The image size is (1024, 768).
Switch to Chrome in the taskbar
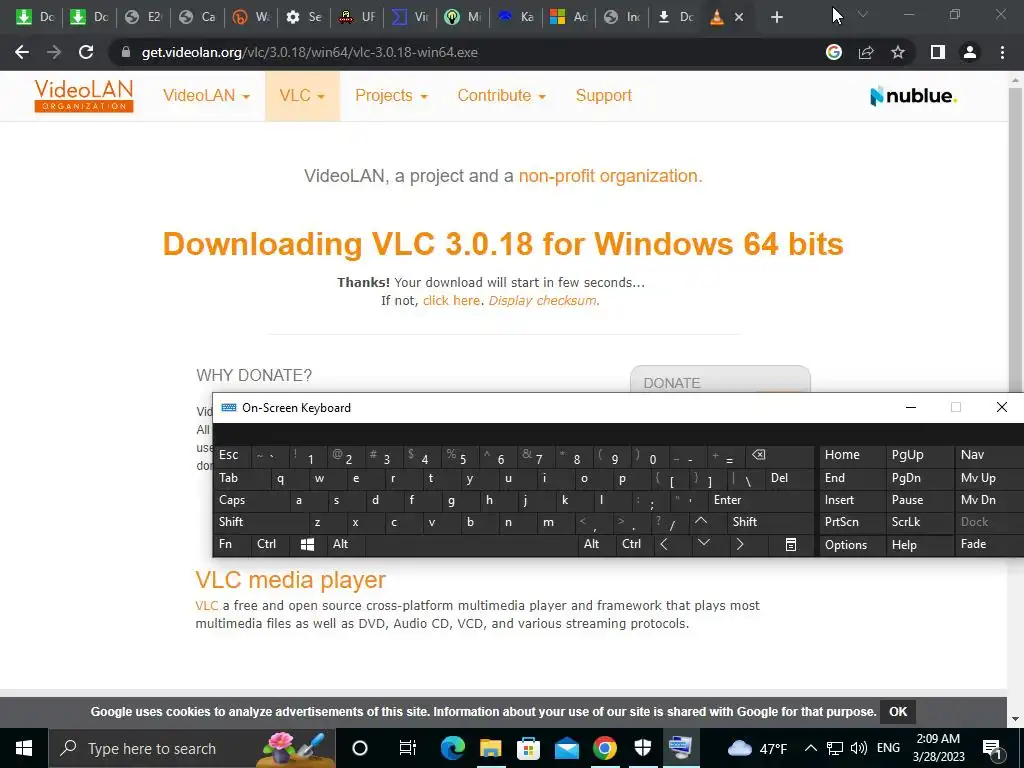point(605,748)
